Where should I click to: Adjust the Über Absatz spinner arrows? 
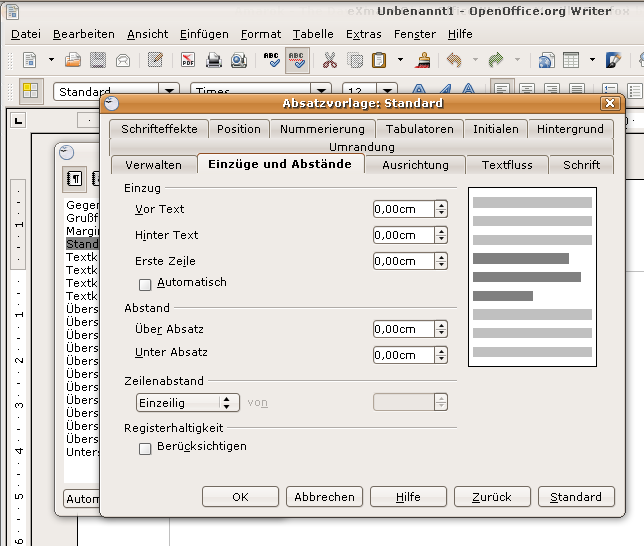point(441,329)
